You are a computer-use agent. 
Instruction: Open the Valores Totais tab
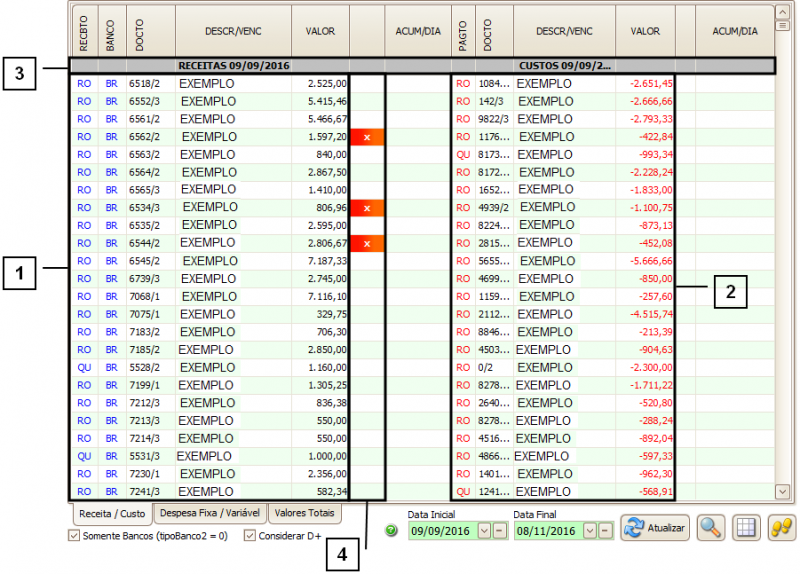pyautogui.click(x=305, y=513)
